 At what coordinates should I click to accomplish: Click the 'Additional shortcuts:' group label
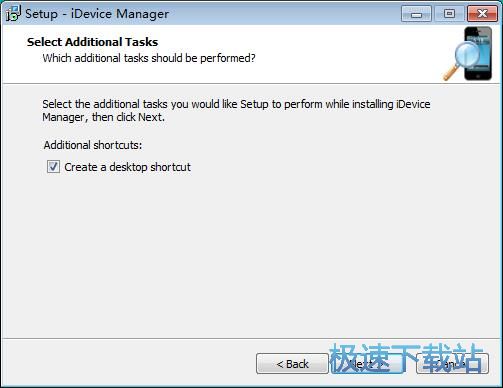click(93, 145)
